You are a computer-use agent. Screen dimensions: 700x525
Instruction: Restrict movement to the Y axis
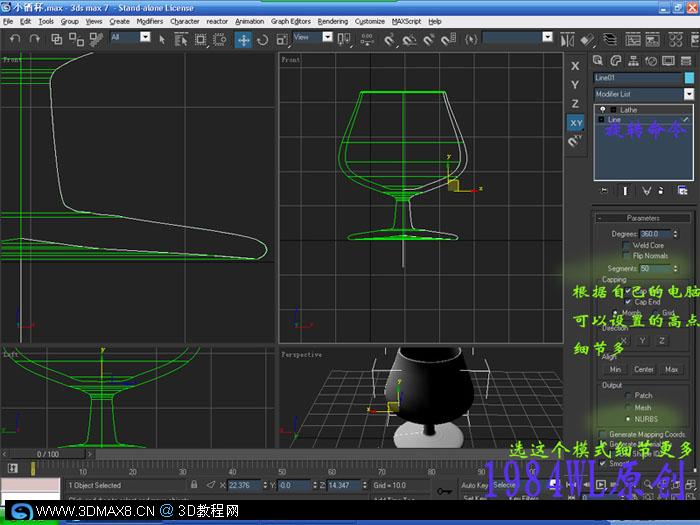[575, 85]
